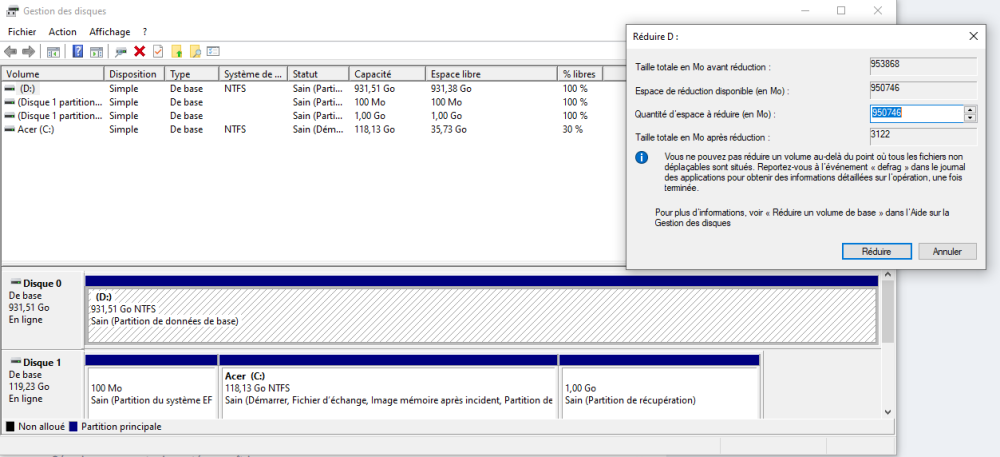Image resolution: width=1000 pixels, height=457 pixels.
Task: Click the space-to-shrink input field
Action: click(x=917, y=113)
